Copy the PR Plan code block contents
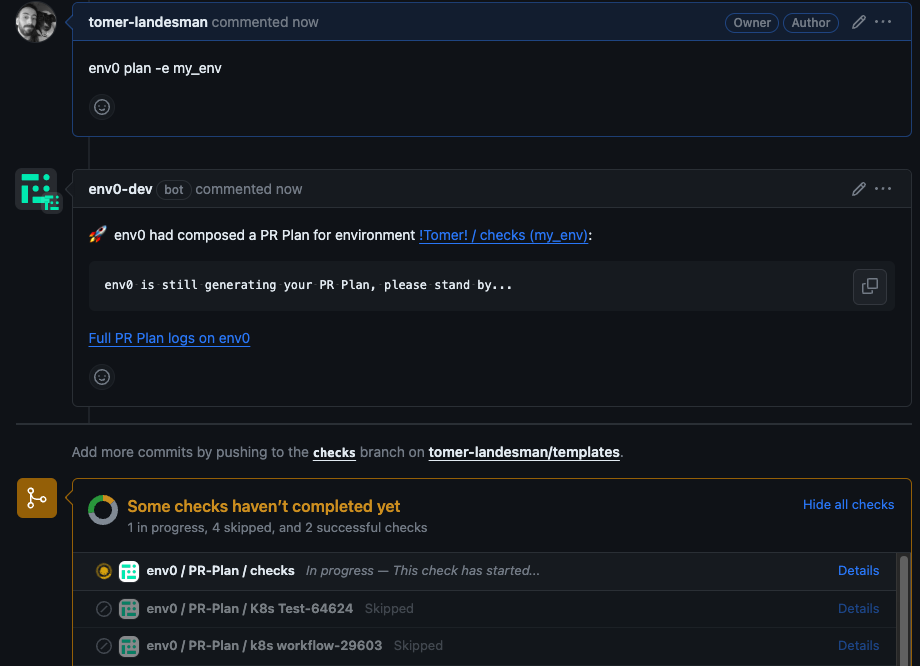920x666 pixels. (x=870, y=286)
